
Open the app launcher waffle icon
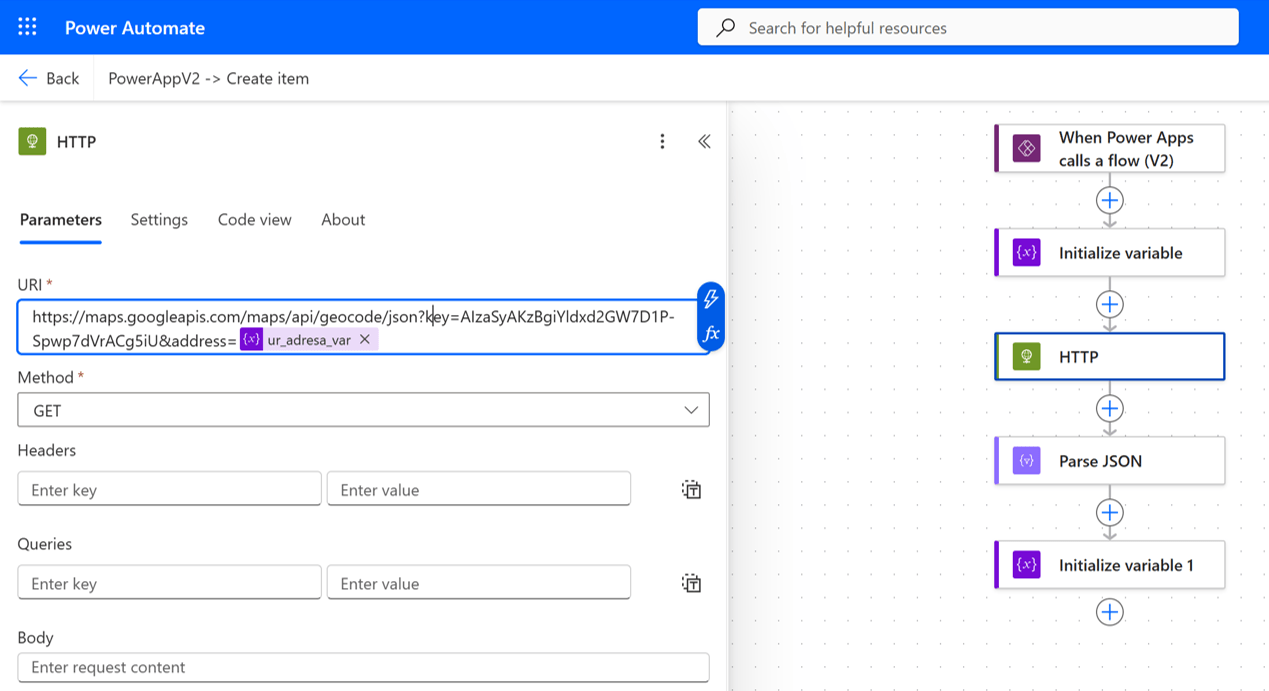[27, 27]
